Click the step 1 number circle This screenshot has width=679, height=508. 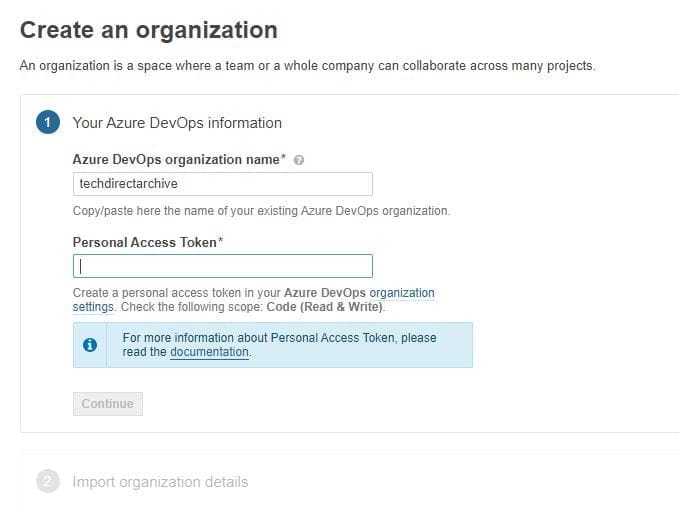tap(47, 123)
